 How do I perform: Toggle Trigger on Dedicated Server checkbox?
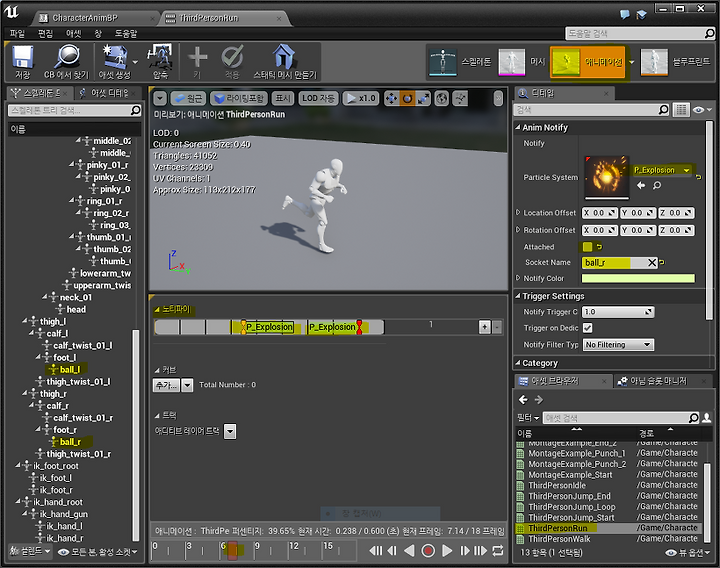[x=587, y=328]
